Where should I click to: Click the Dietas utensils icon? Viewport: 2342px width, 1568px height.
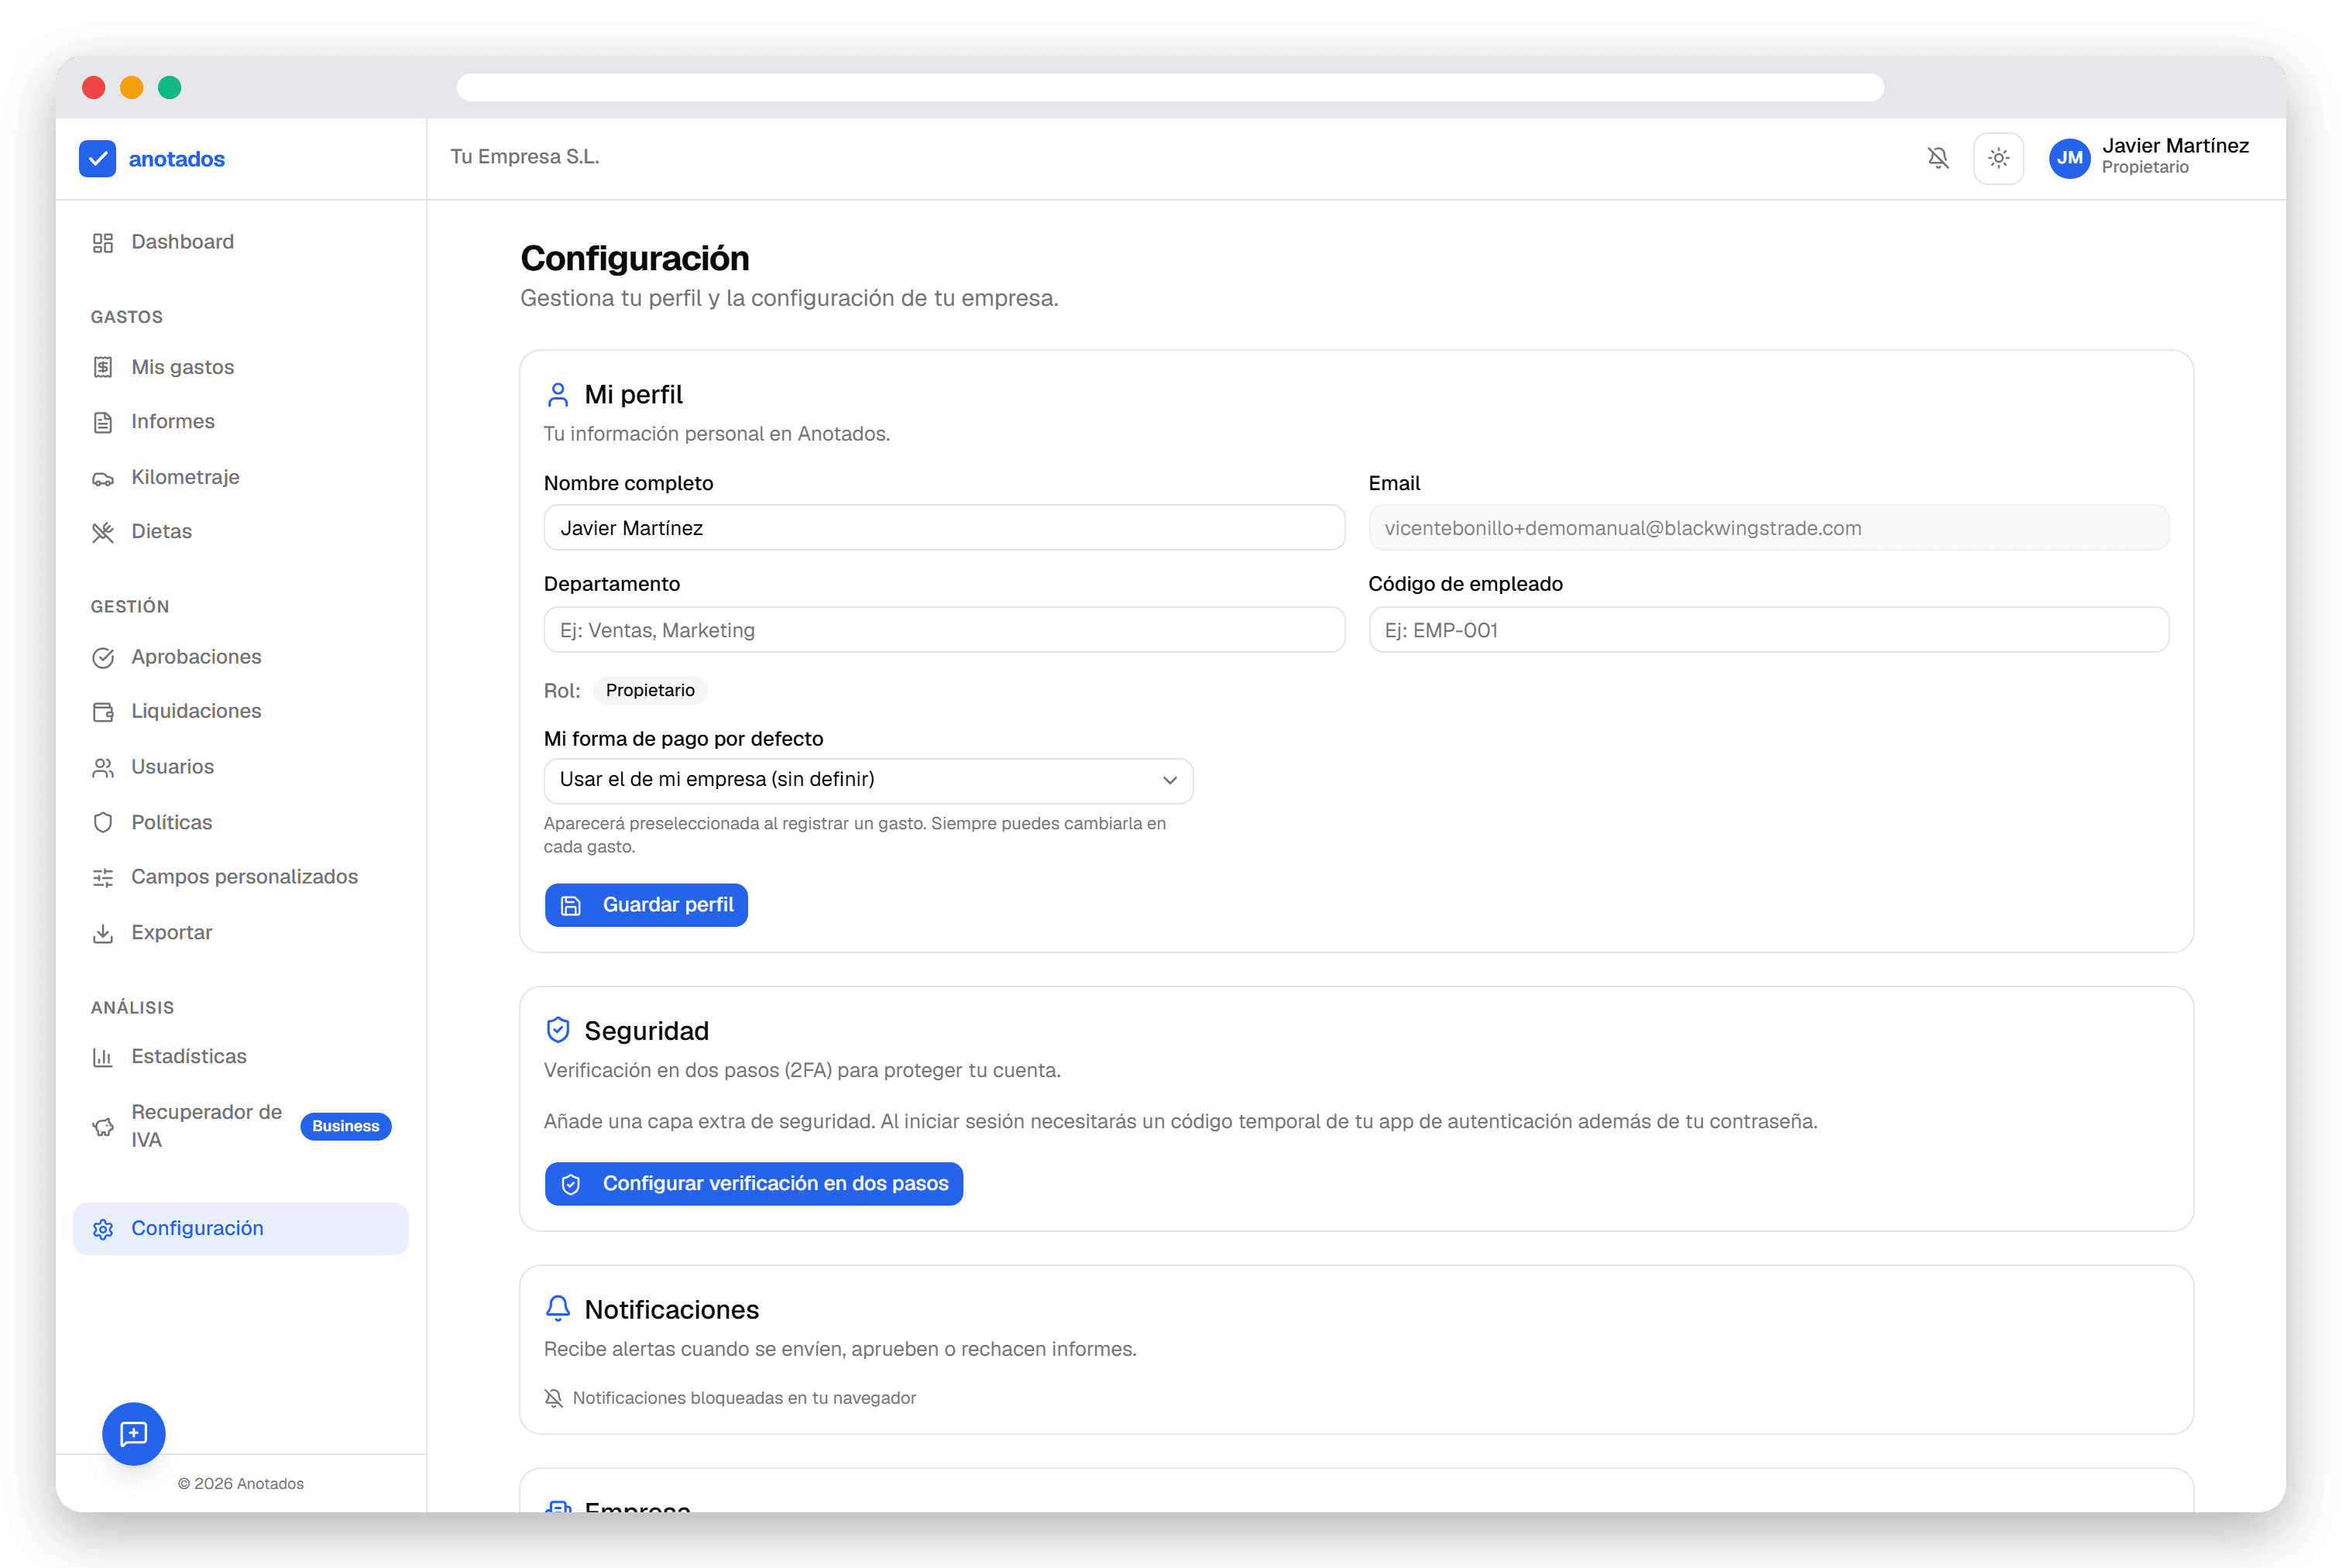click(103, 532)
